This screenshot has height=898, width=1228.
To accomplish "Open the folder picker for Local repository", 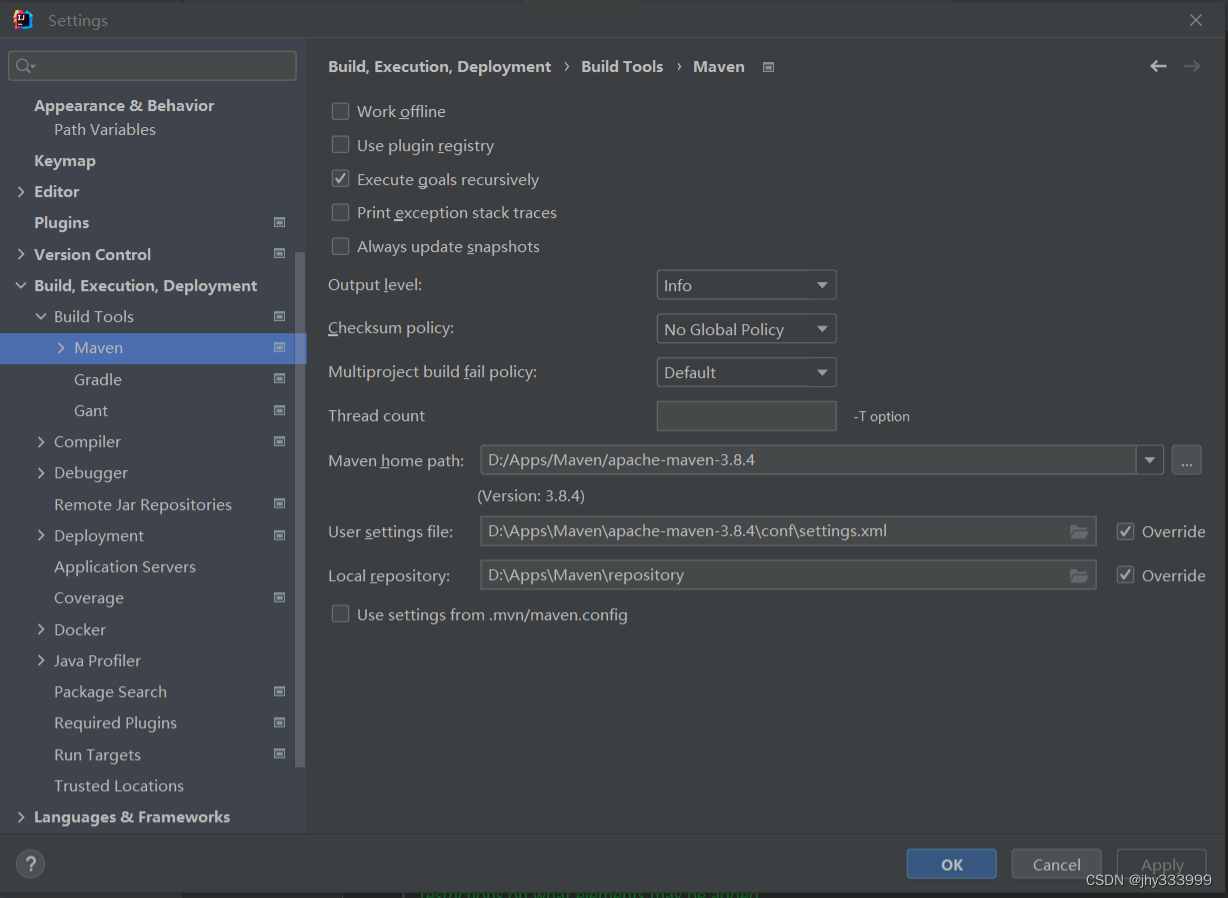I will coord(1079,575).
